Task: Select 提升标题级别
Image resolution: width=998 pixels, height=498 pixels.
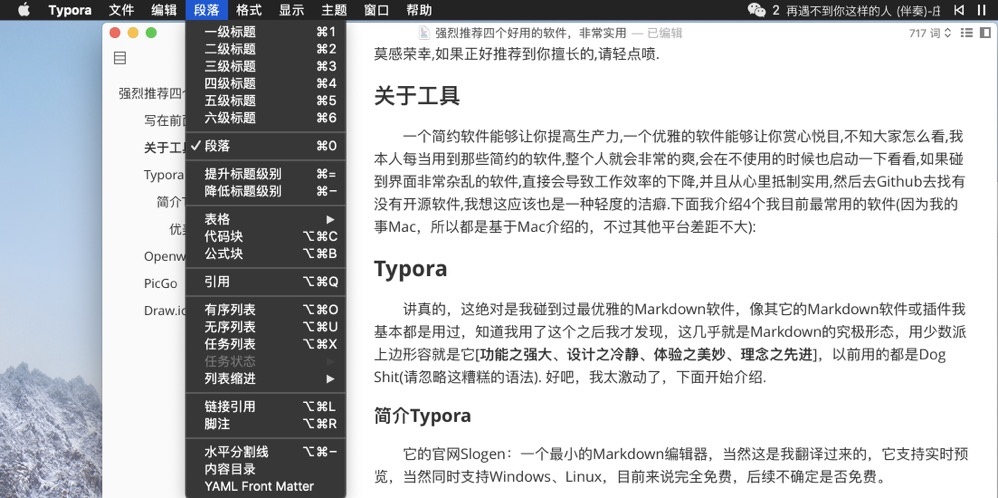Action: [x=265, y=174]
